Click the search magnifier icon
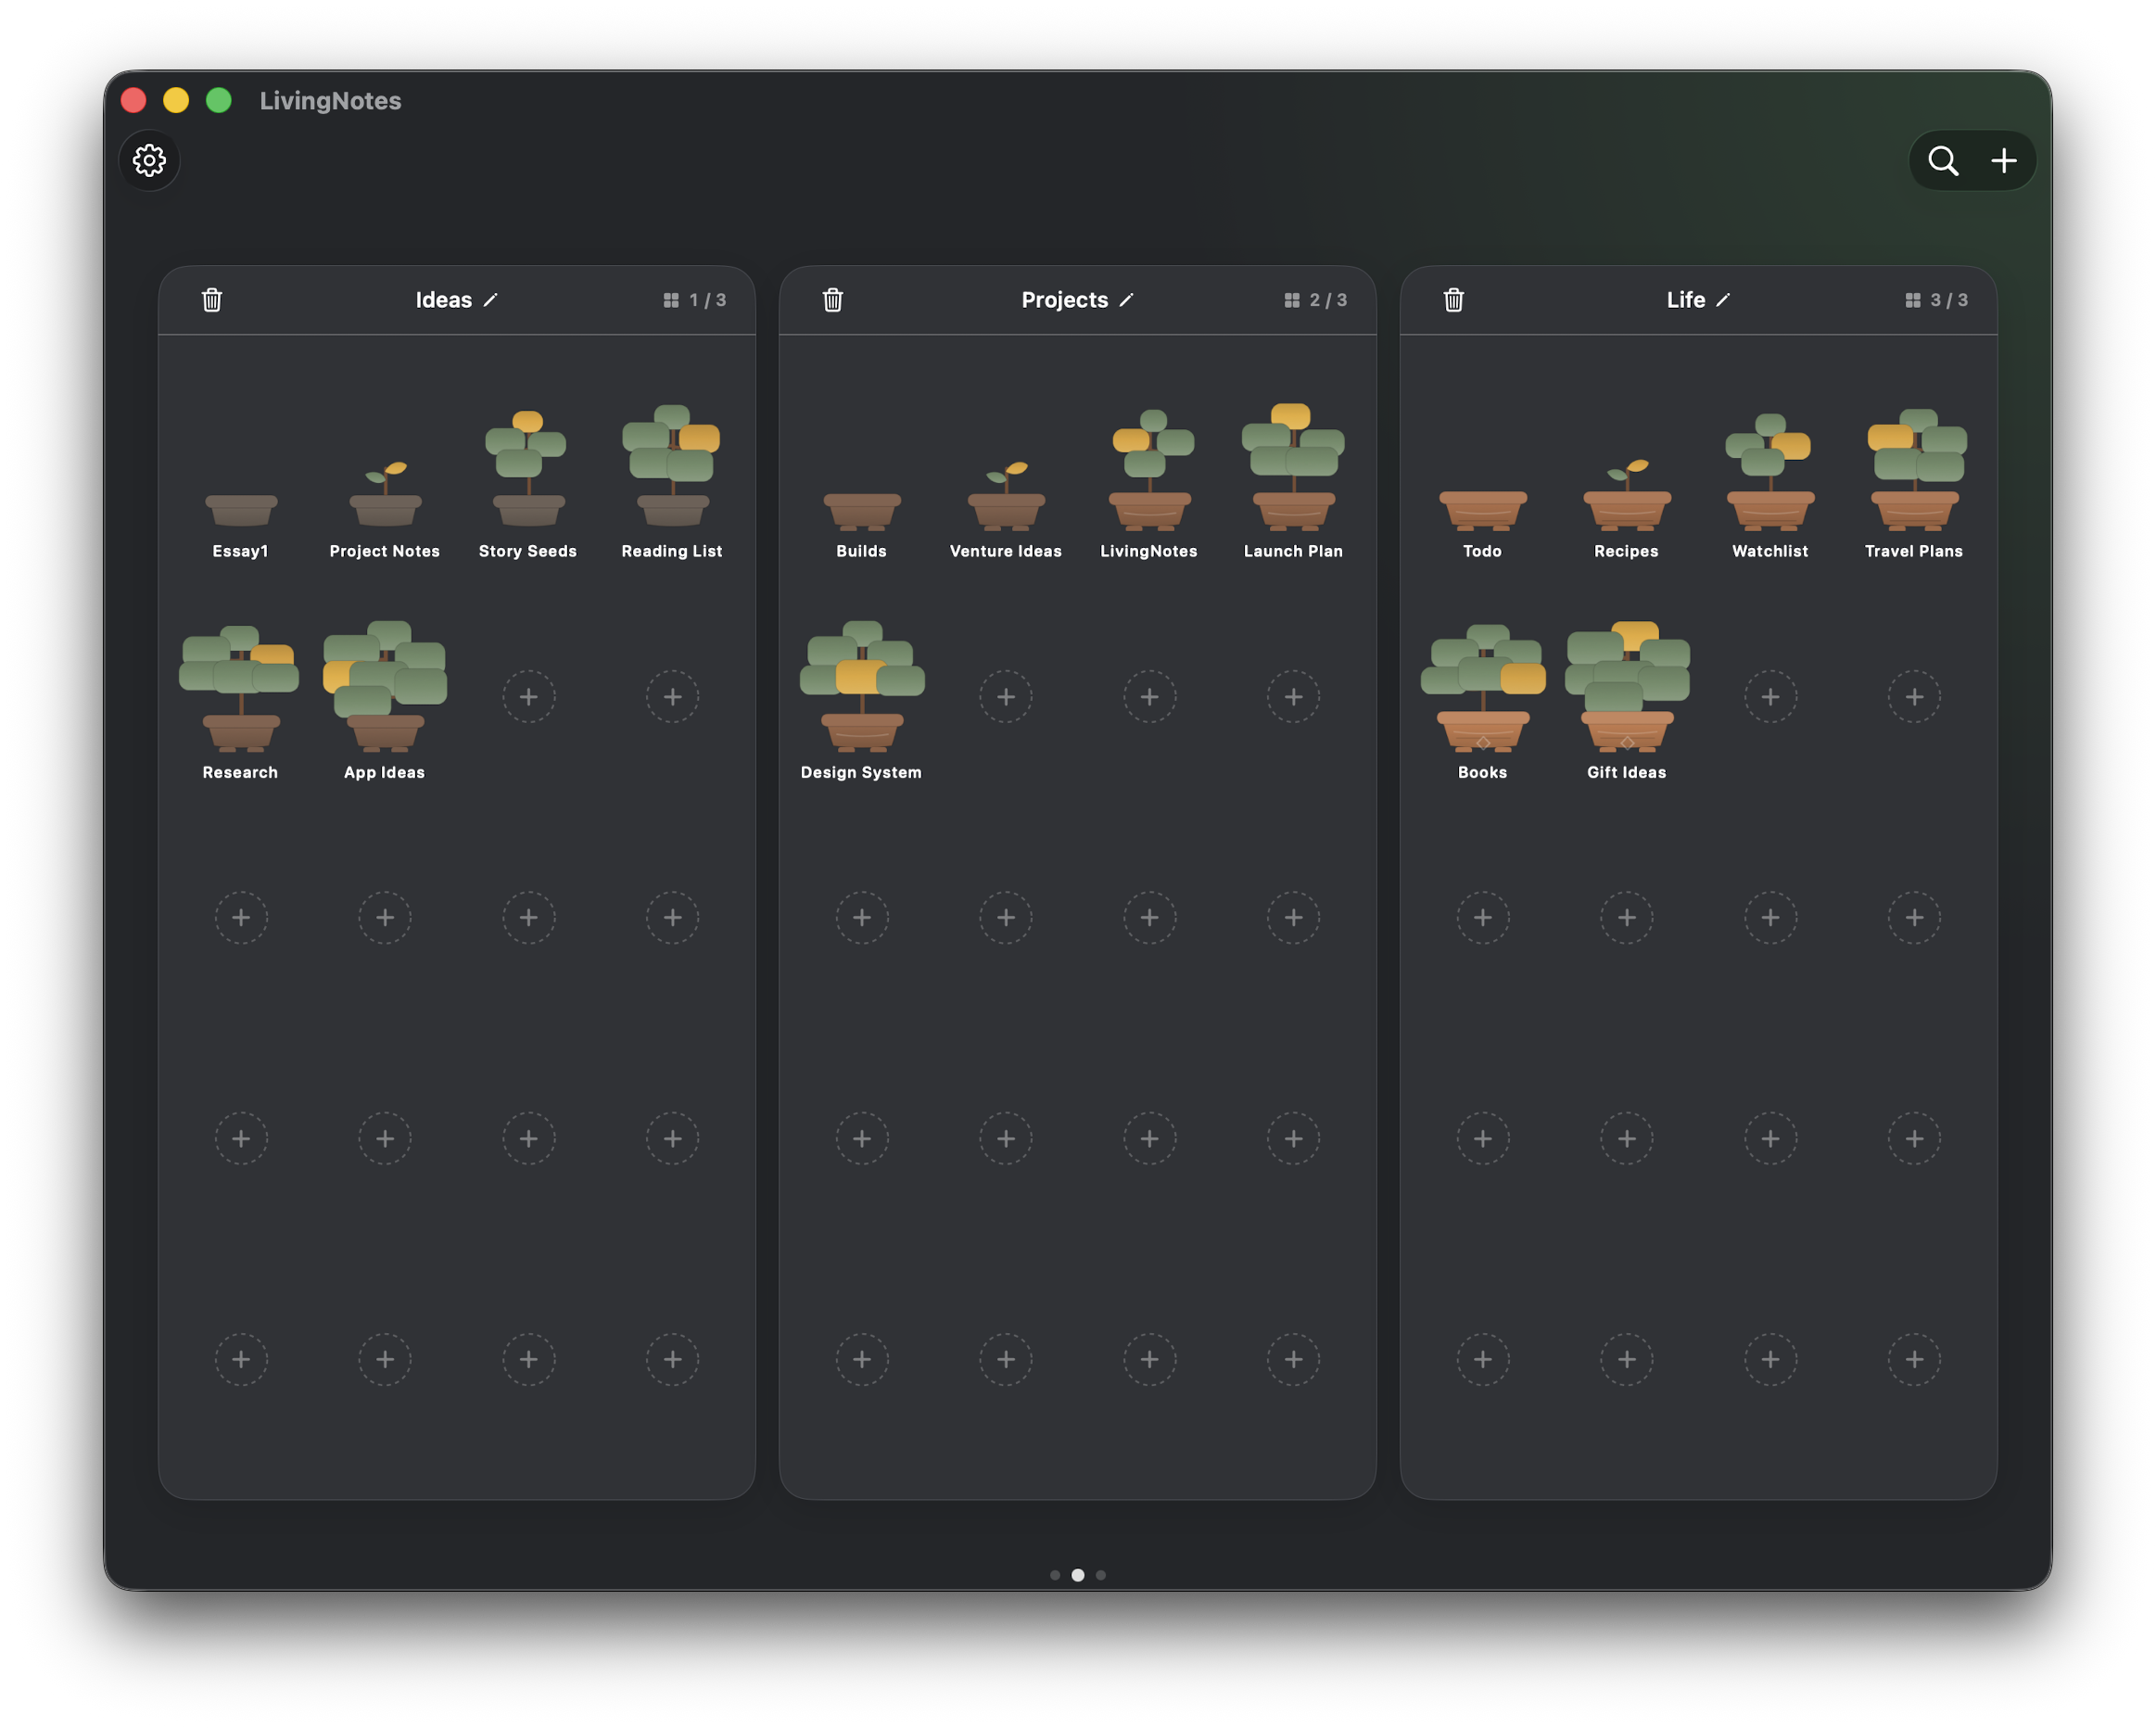The height and width of the screenshot is (1728, 2156). pos(1943,160)
